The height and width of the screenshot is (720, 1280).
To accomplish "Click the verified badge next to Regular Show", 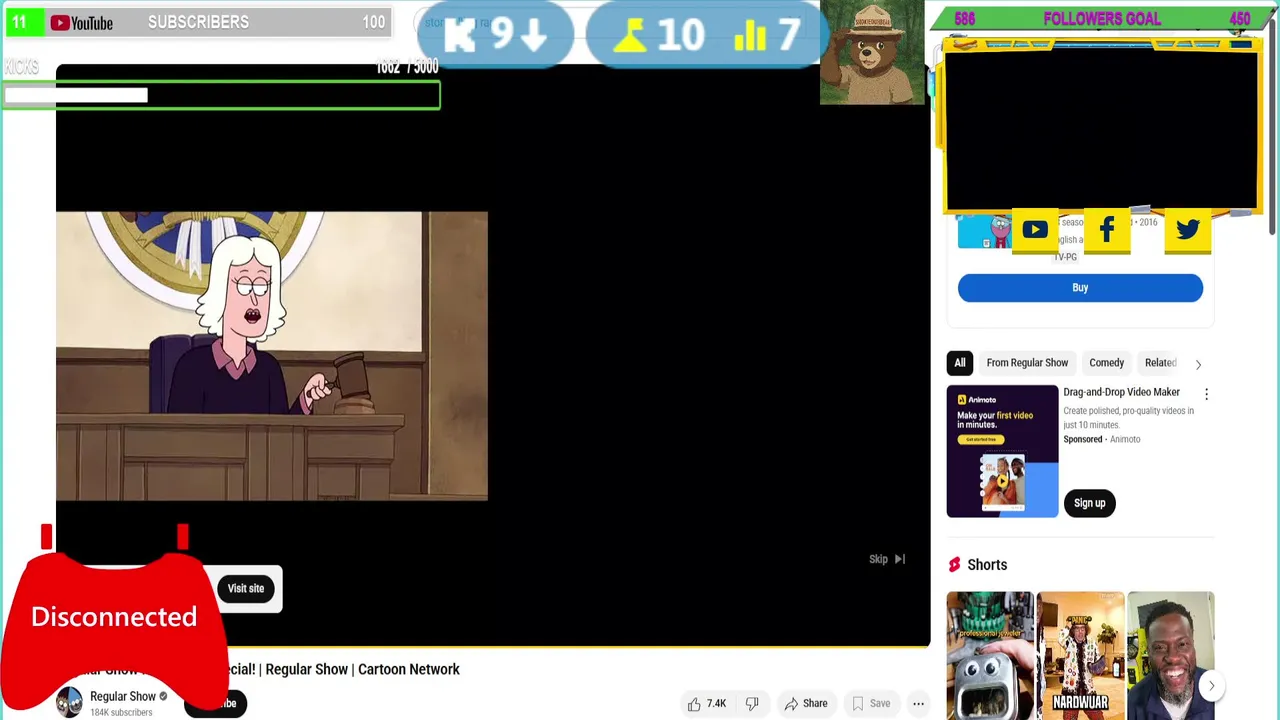I will [163, 696].
